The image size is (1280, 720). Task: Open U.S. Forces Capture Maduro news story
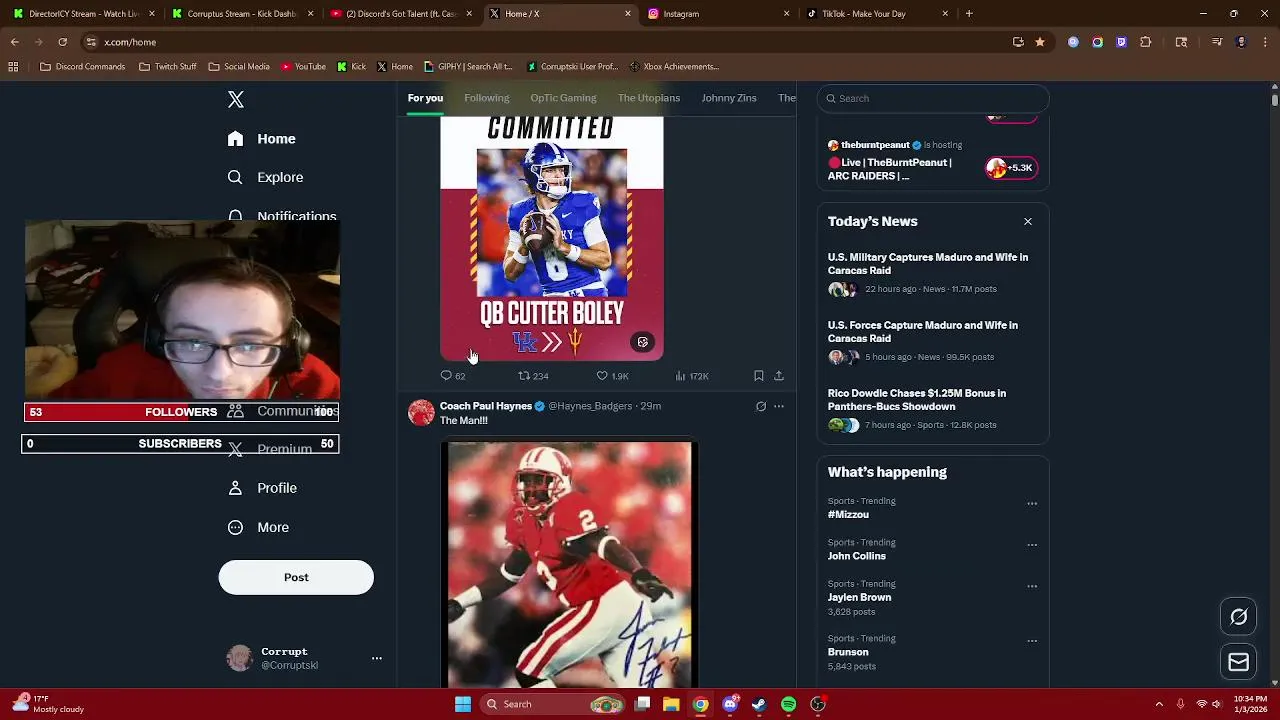point(933,340)
